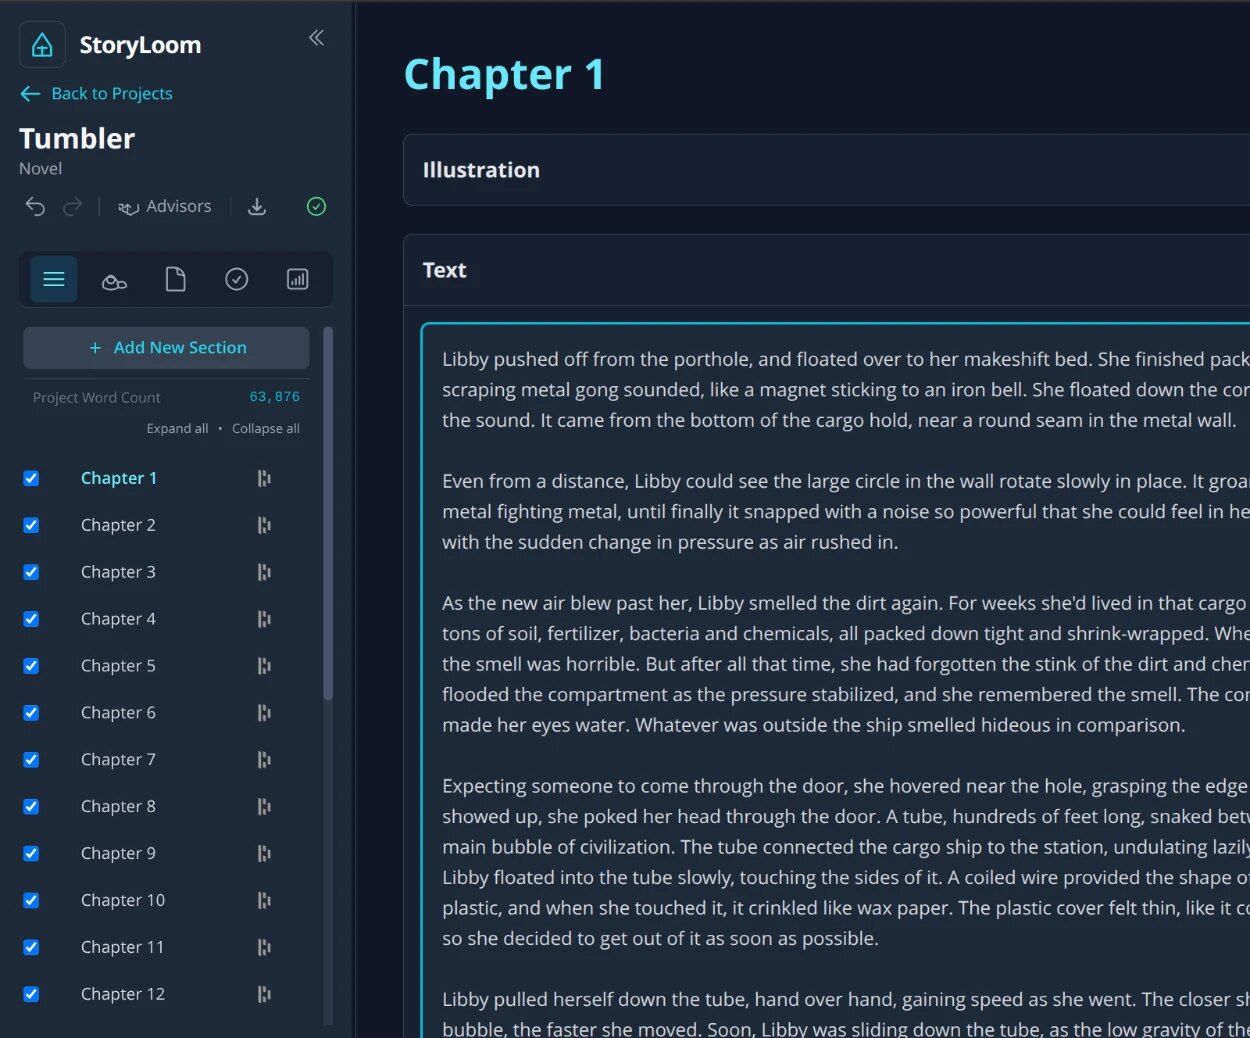Select Chapter 4 in the outline
Screen dimensions: 1250x1038
pyautogui.click(x=118, y=619)
